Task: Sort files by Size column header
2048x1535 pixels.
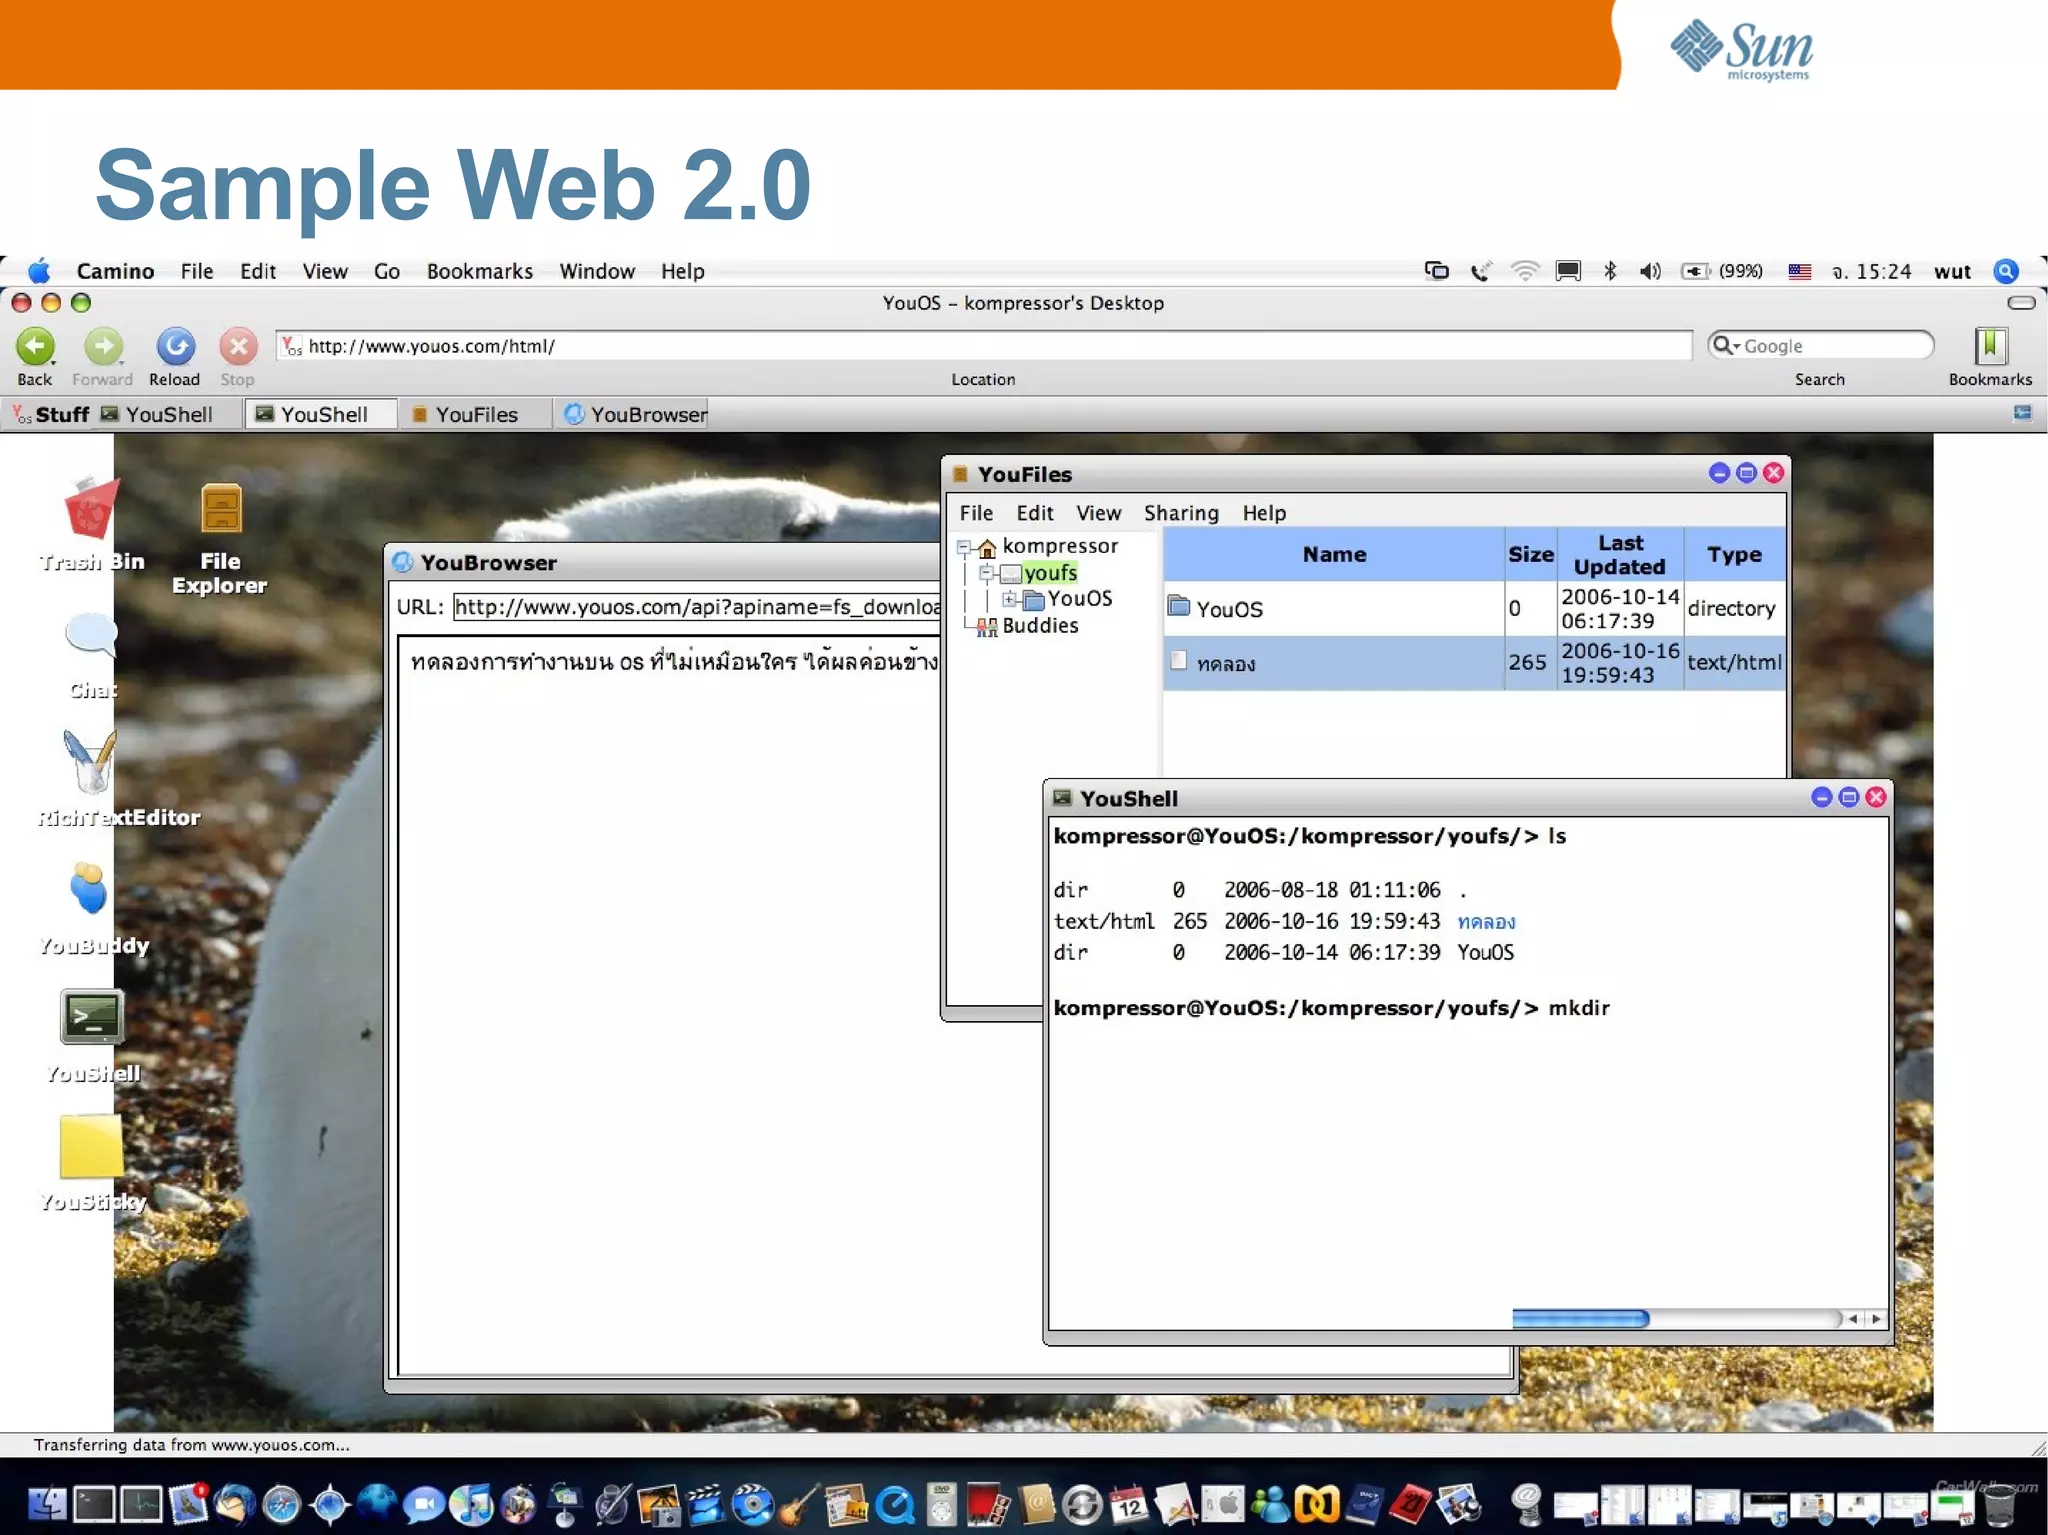Action: (1531, 554)
